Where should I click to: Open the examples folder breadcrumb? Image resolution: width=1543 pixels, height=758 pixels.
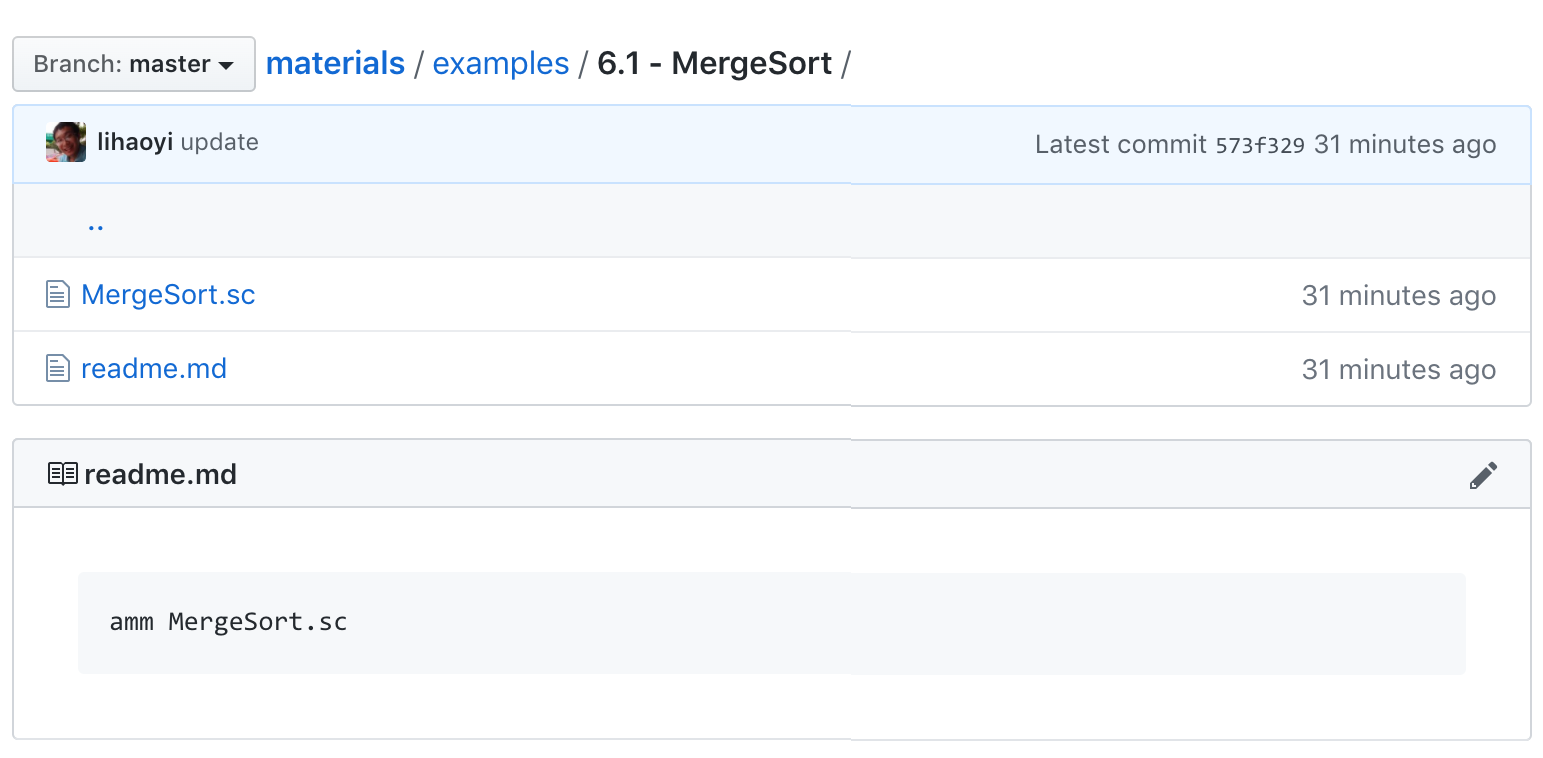click(x=500, y=63)
